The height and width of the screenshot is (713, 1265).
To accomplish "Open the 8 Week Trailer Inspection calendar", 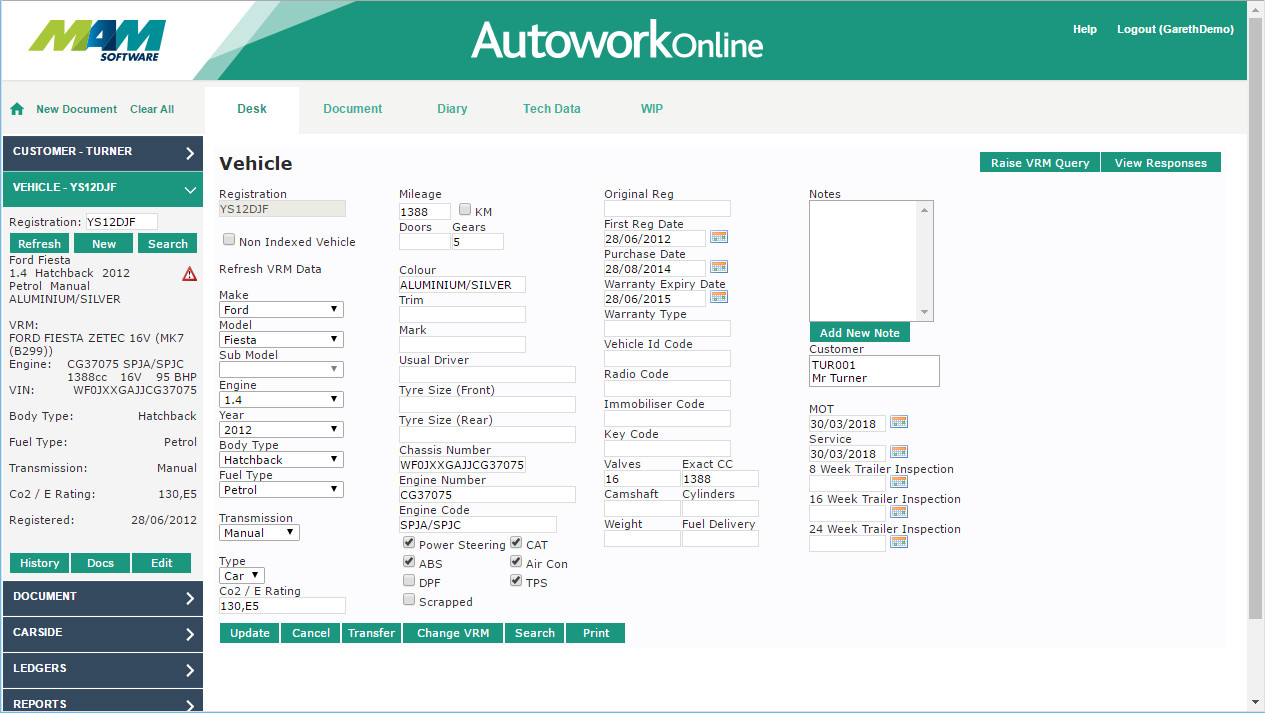I will point(898,483).
